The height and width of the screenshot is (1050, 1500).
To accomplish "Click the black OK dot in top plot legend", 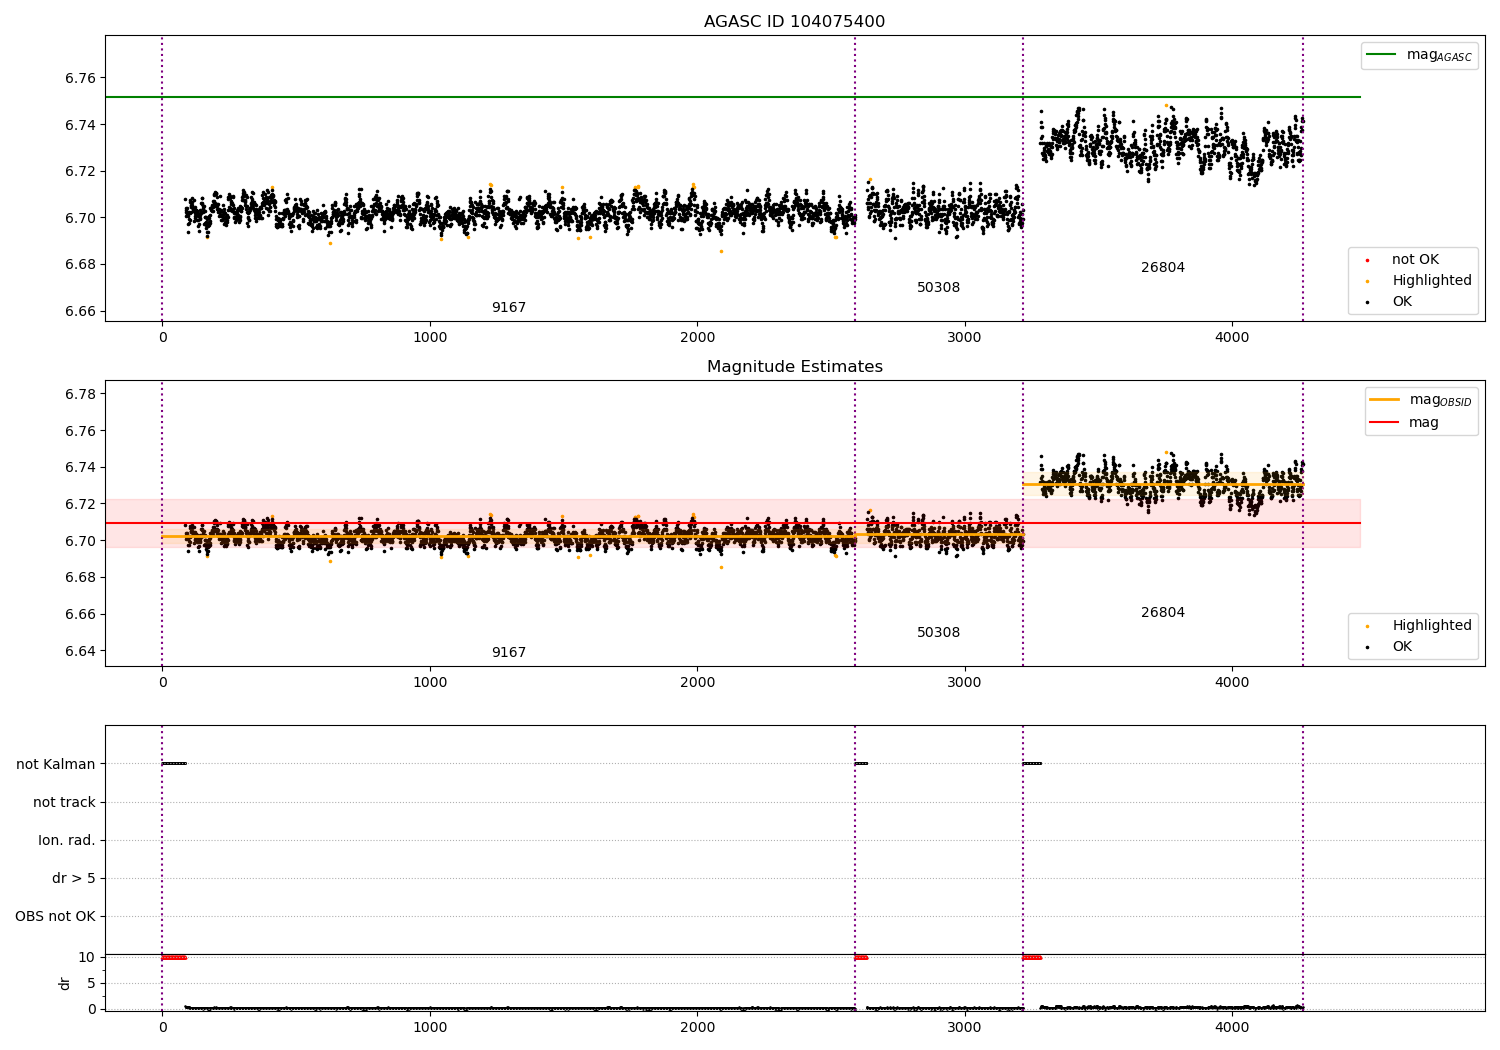I will click(x=1367, y=302).
